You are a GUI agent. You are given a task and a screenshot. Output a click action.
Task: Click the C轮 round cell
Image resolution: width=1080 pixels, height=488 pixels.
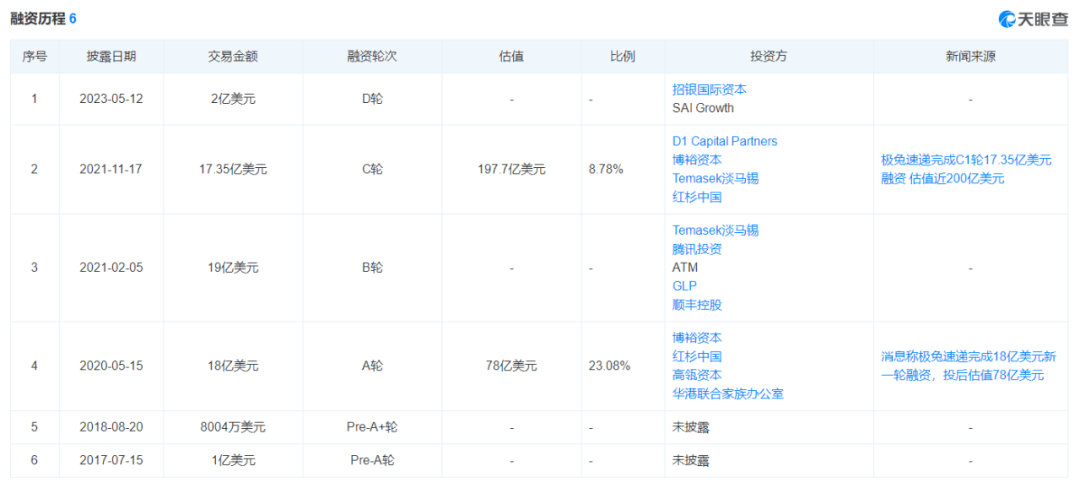click(x=372, y=169)
